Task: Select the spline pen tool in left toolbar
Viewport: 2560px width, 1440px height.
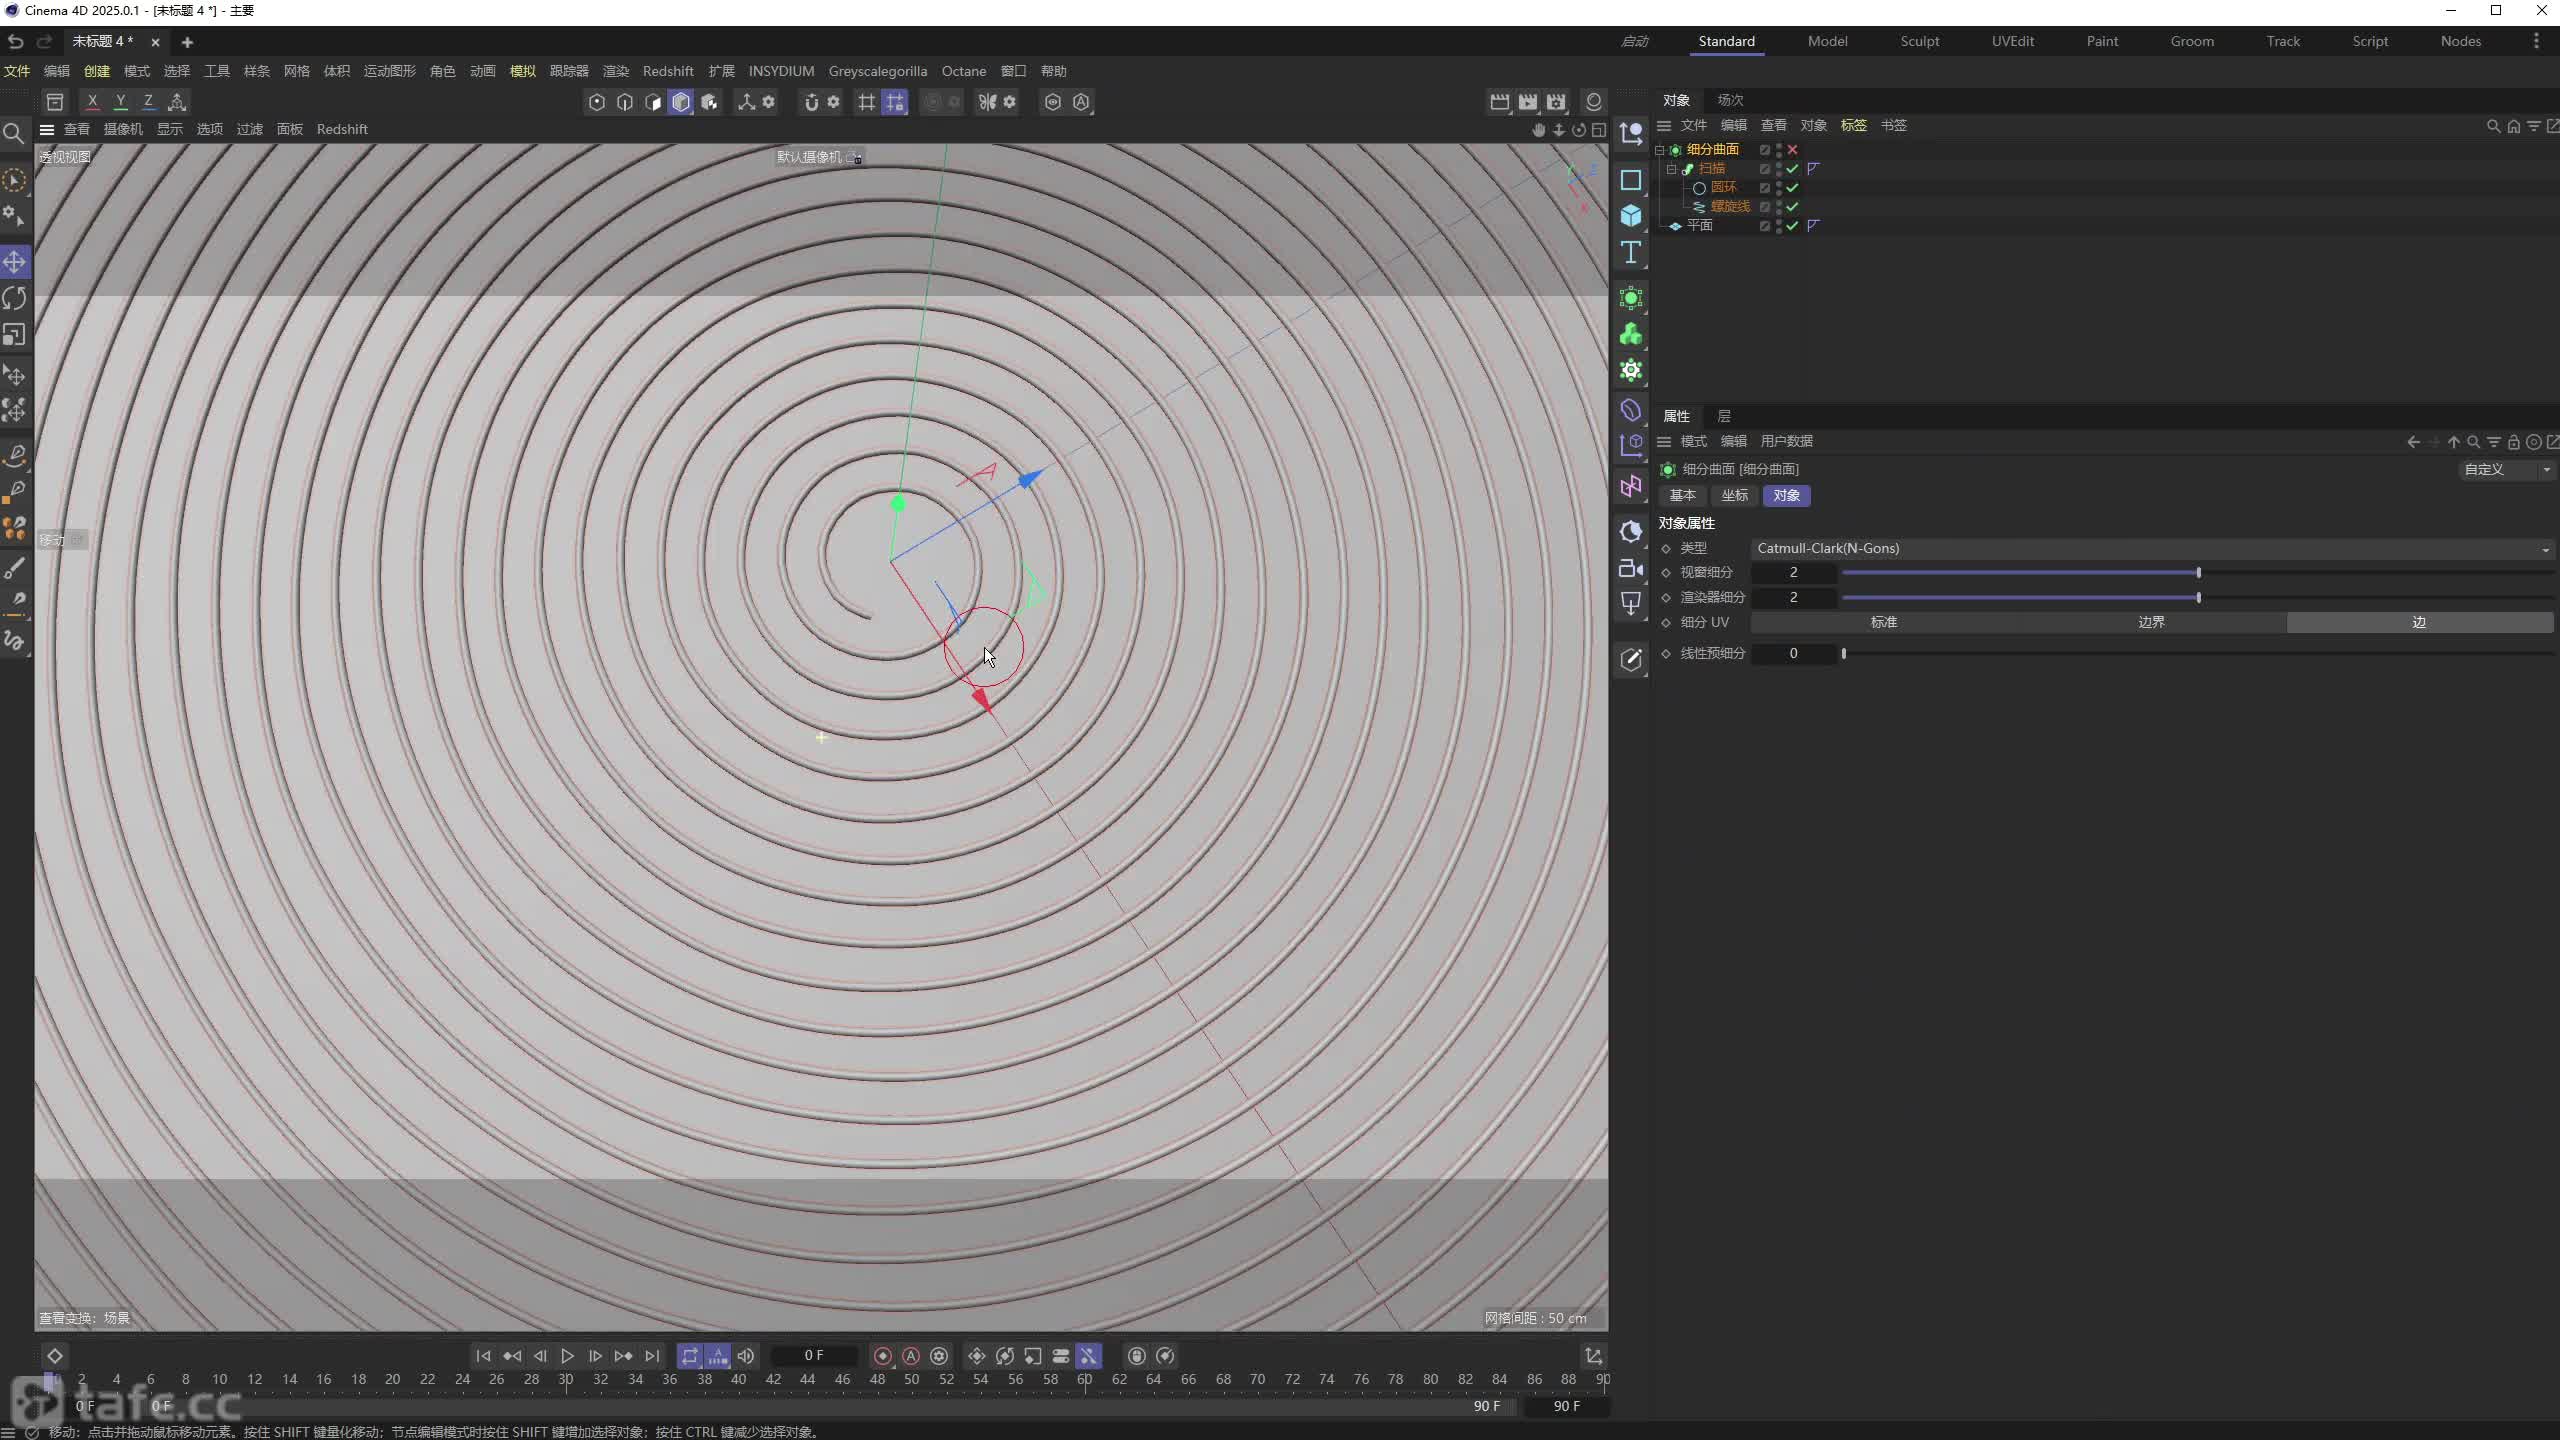Action: coord(15,455)
